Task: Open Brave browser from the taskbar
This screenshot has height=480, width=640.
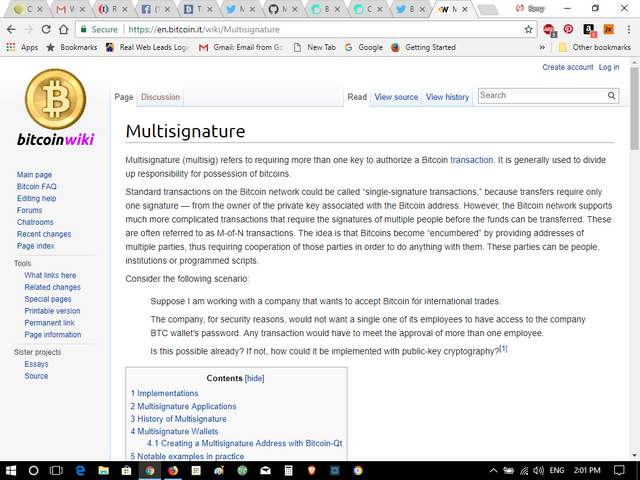Action: coord(312,471)
